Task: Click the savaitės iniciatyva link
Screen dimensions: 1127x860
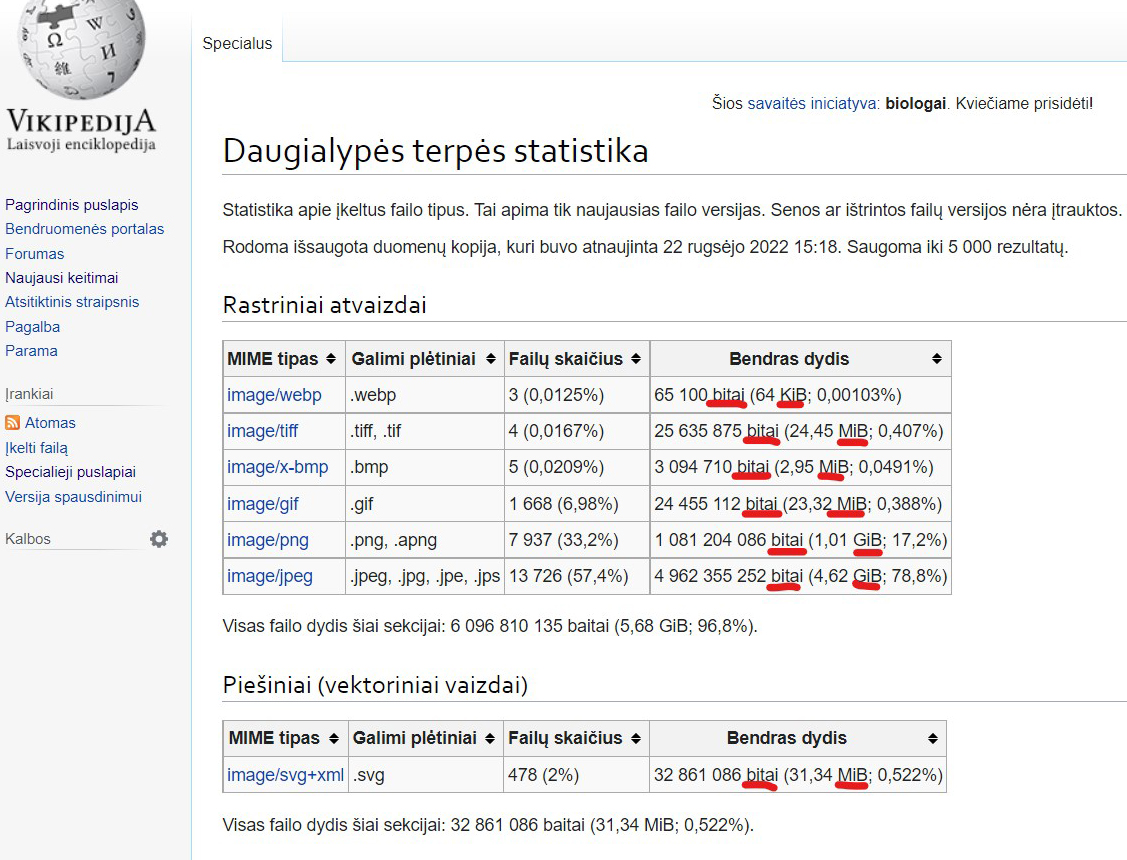Action: (812, 103)
